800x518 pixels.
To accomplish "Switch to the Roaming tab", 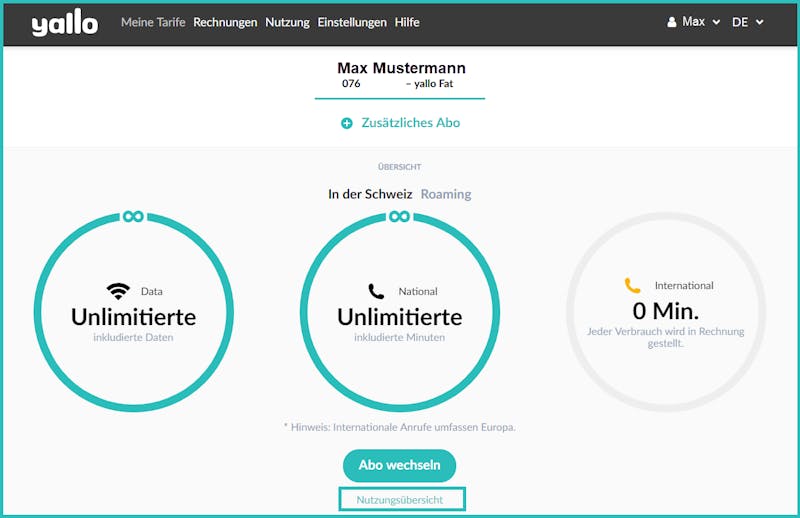I will click(446, 194).
